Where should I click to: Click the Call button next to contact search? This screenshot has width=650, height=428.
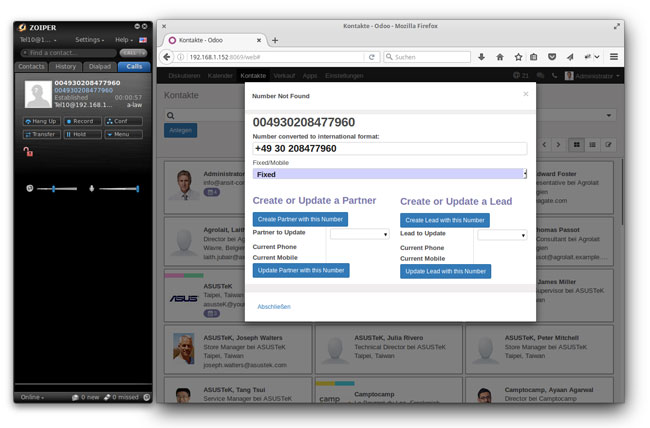133,53
